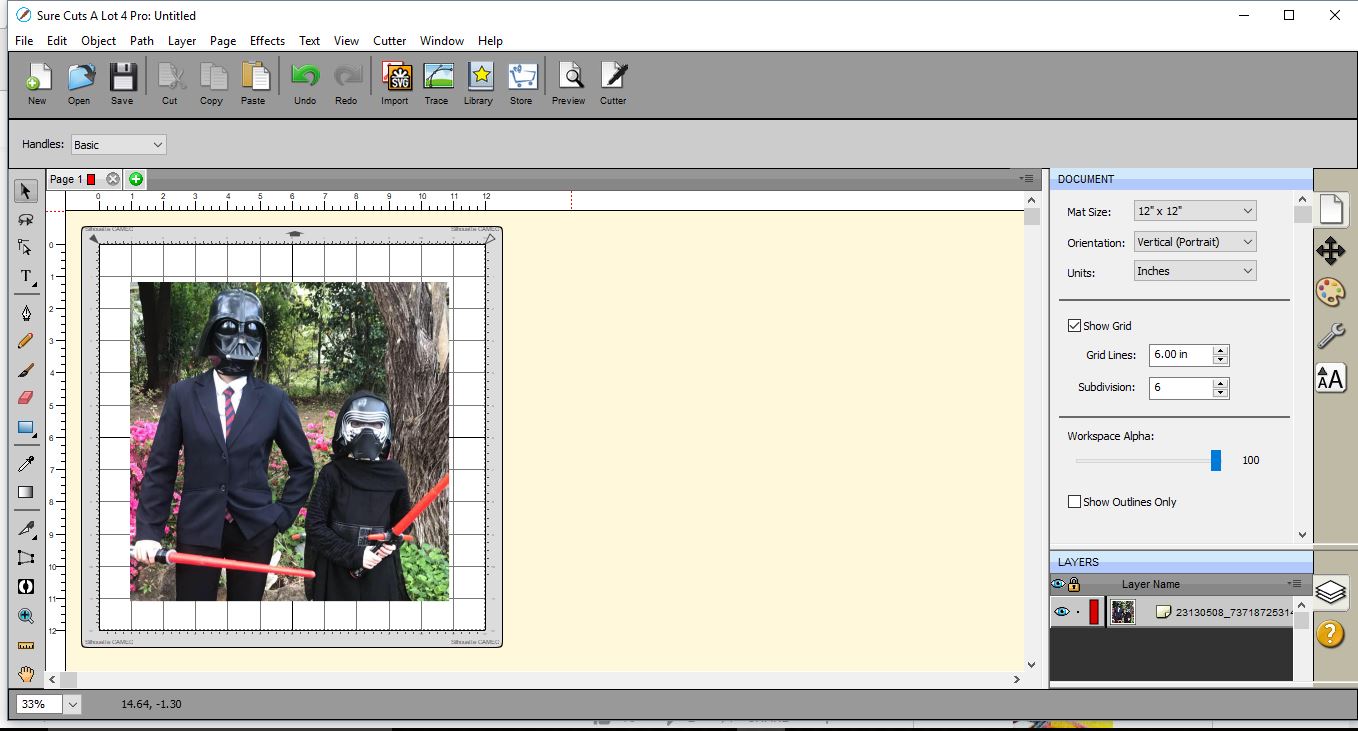Select the Zoom magnifier tool
Screen dimensions: 1358x731
(x=27, y=616)
